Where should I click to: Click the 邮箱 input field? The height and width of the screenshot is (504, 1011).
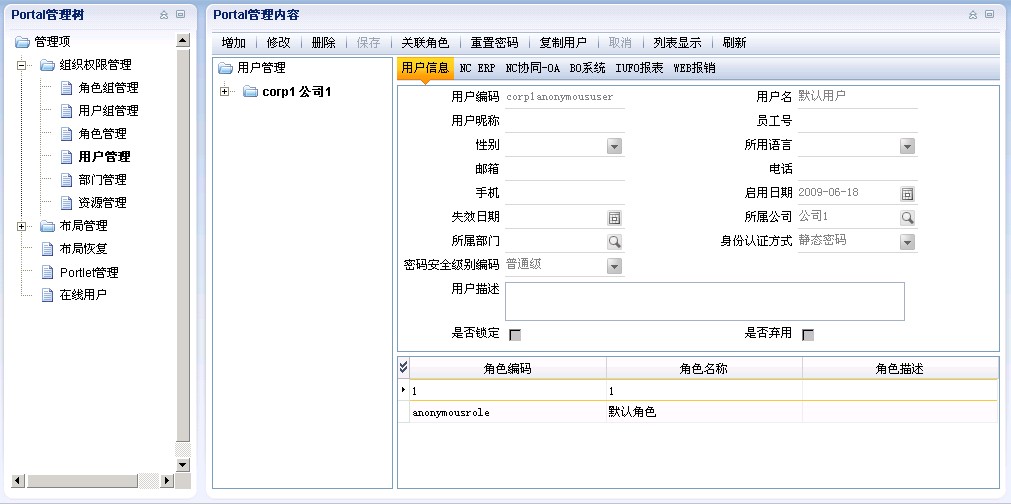pos(565,170)
